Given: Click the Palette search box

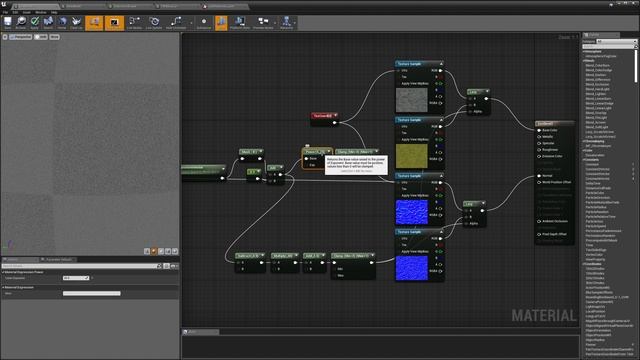Looking at the screenshot, I should [609, 47].
